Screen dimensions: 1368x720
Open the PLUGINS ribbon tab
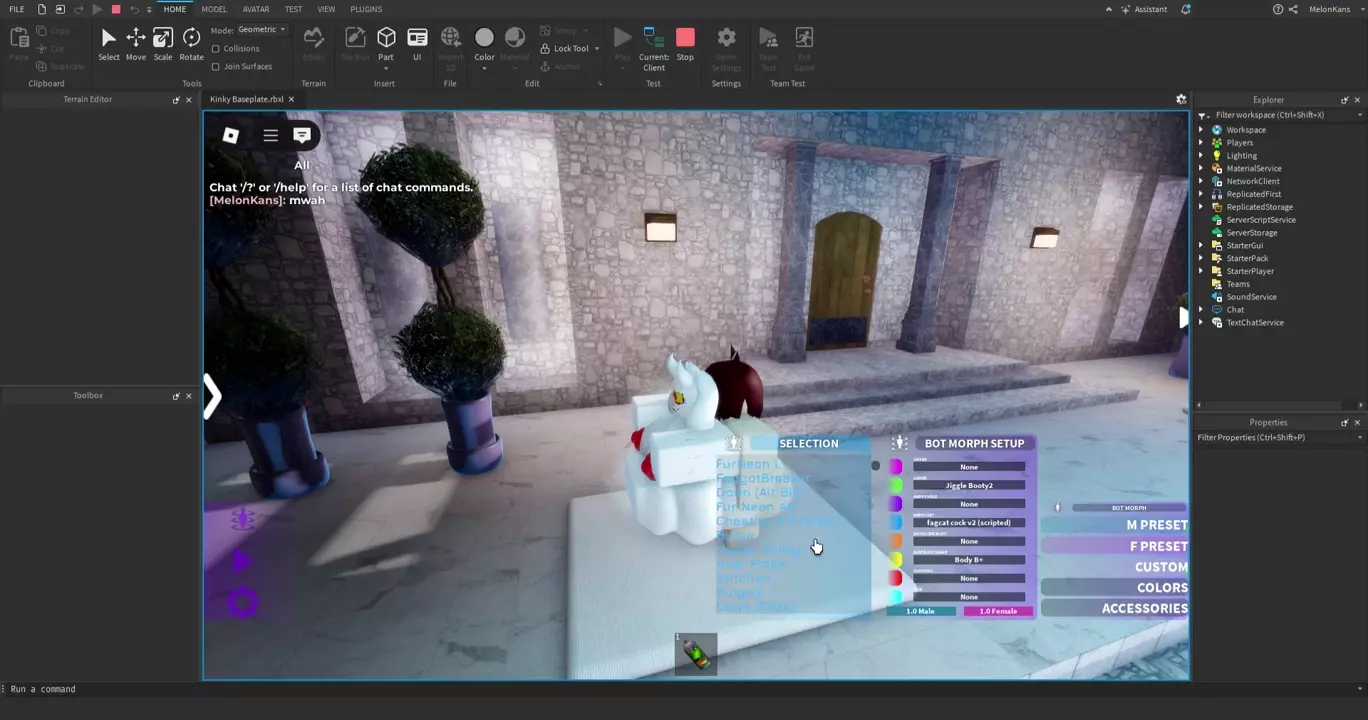point(366,9)
